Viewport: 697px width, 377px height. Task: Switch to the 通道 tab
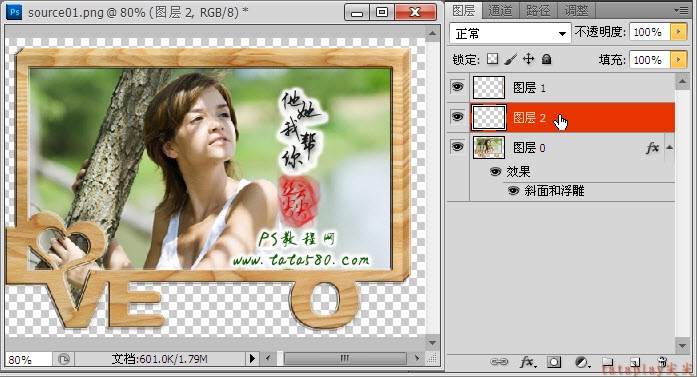point(500,10)
